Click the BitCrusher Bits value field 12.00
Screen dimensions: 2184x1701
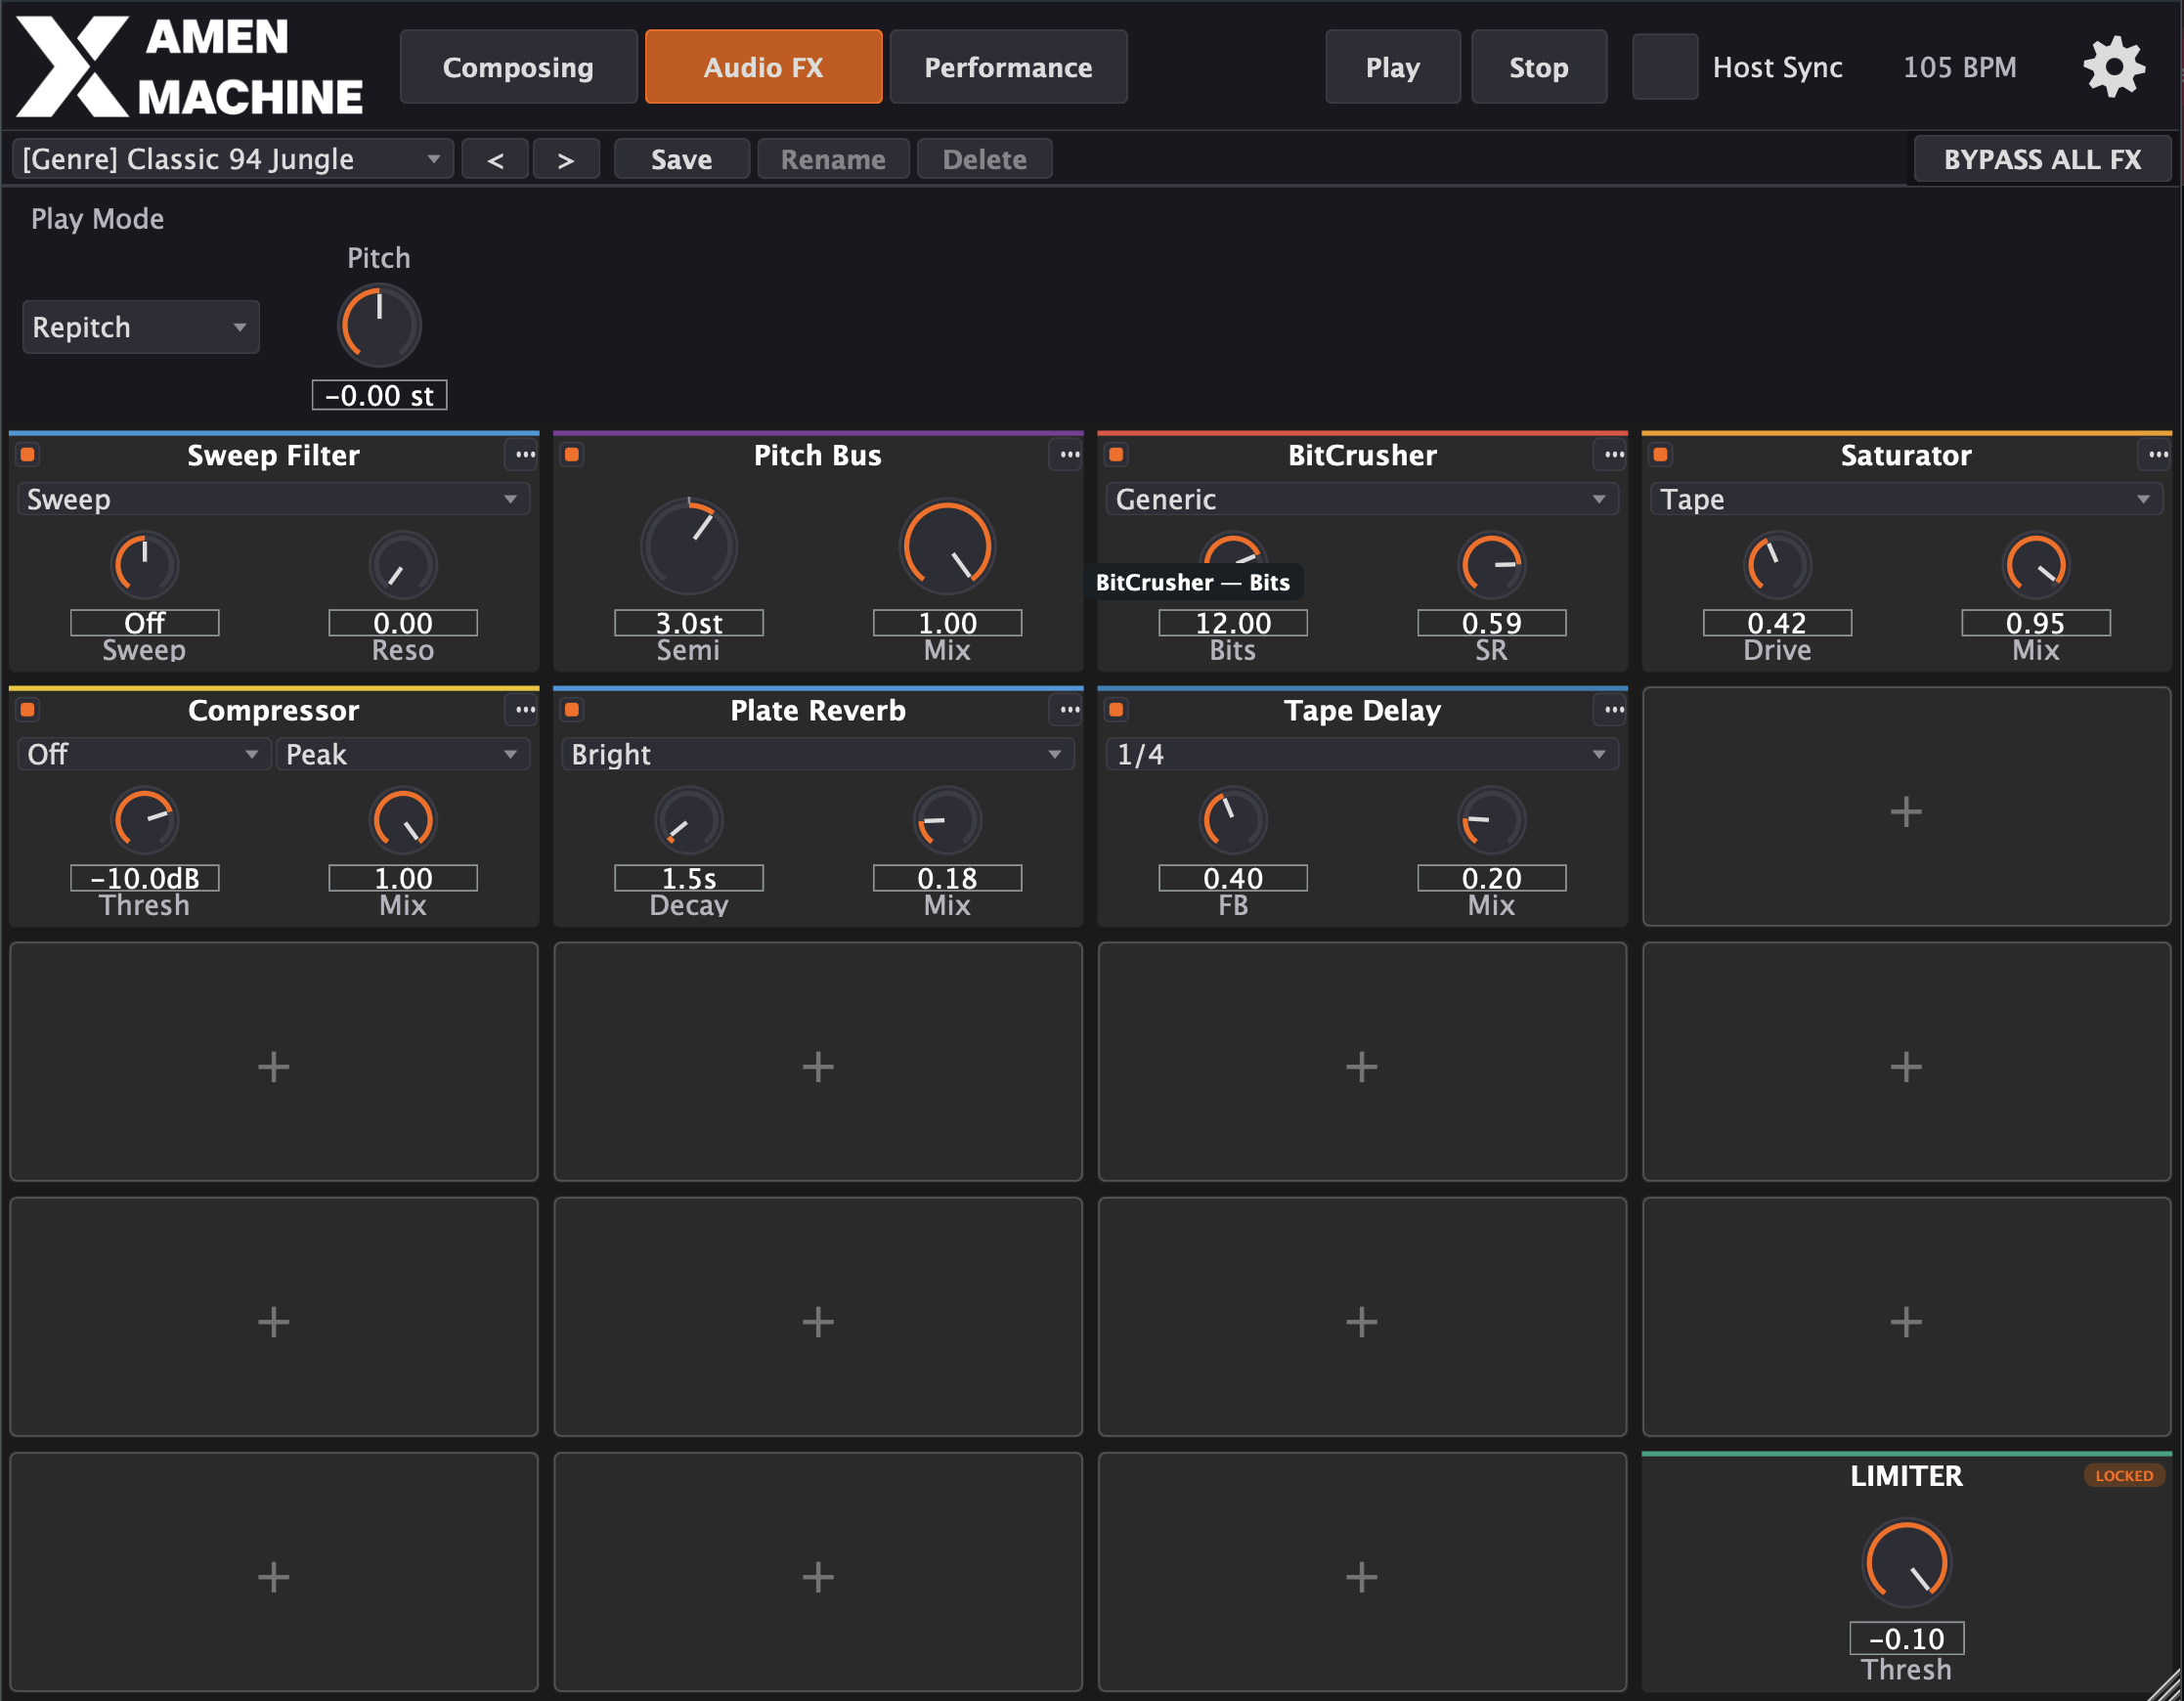click(x=1233, y=623)
